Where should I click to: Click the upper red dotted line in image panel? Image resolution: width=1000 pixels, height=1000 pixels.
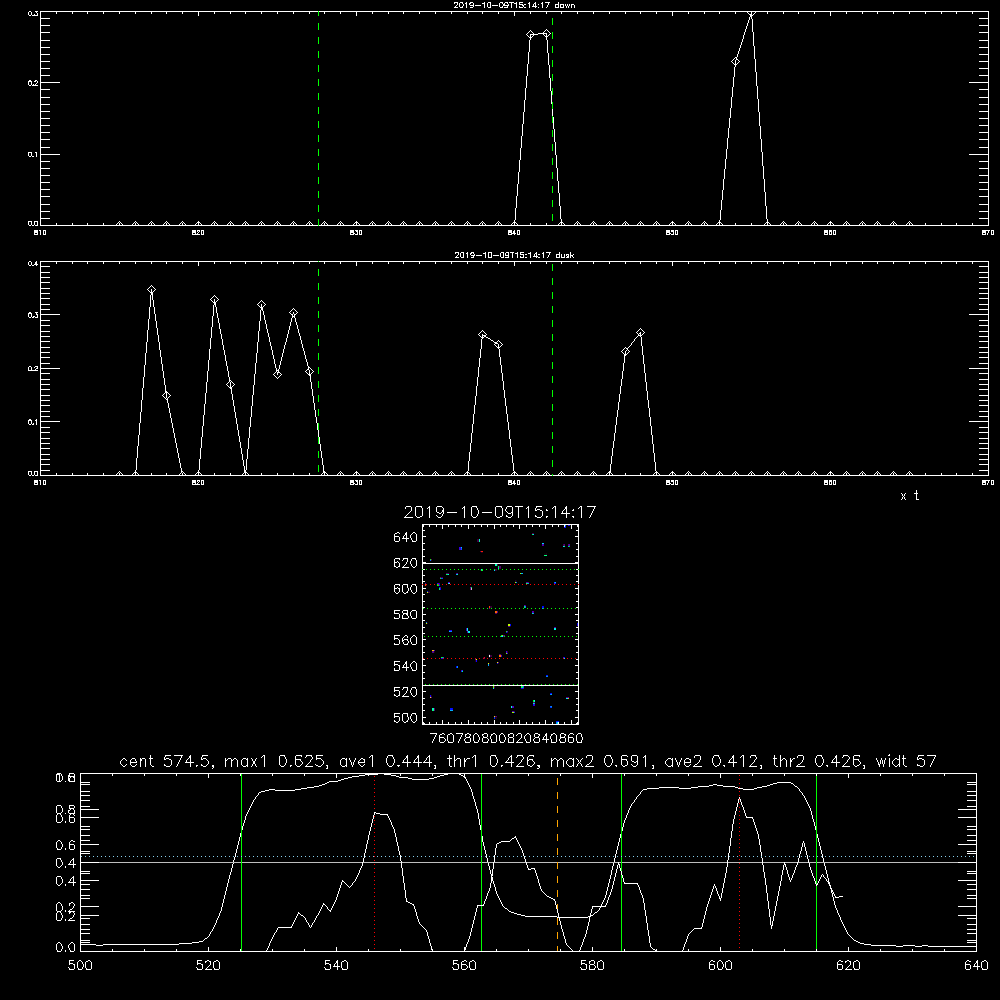(x=500, y=584)
